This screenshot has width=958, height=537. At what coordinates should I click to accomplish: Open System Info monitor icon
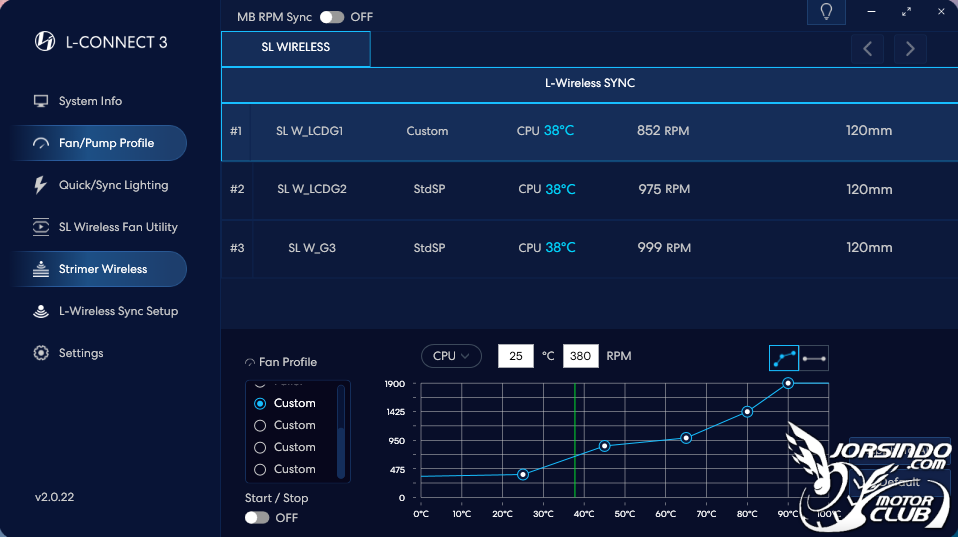pos(41,101)
